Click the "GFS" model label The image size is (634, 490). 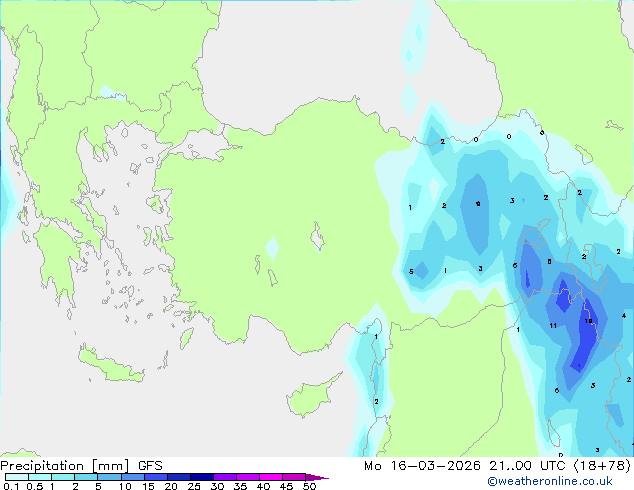(x=150, y=466)
